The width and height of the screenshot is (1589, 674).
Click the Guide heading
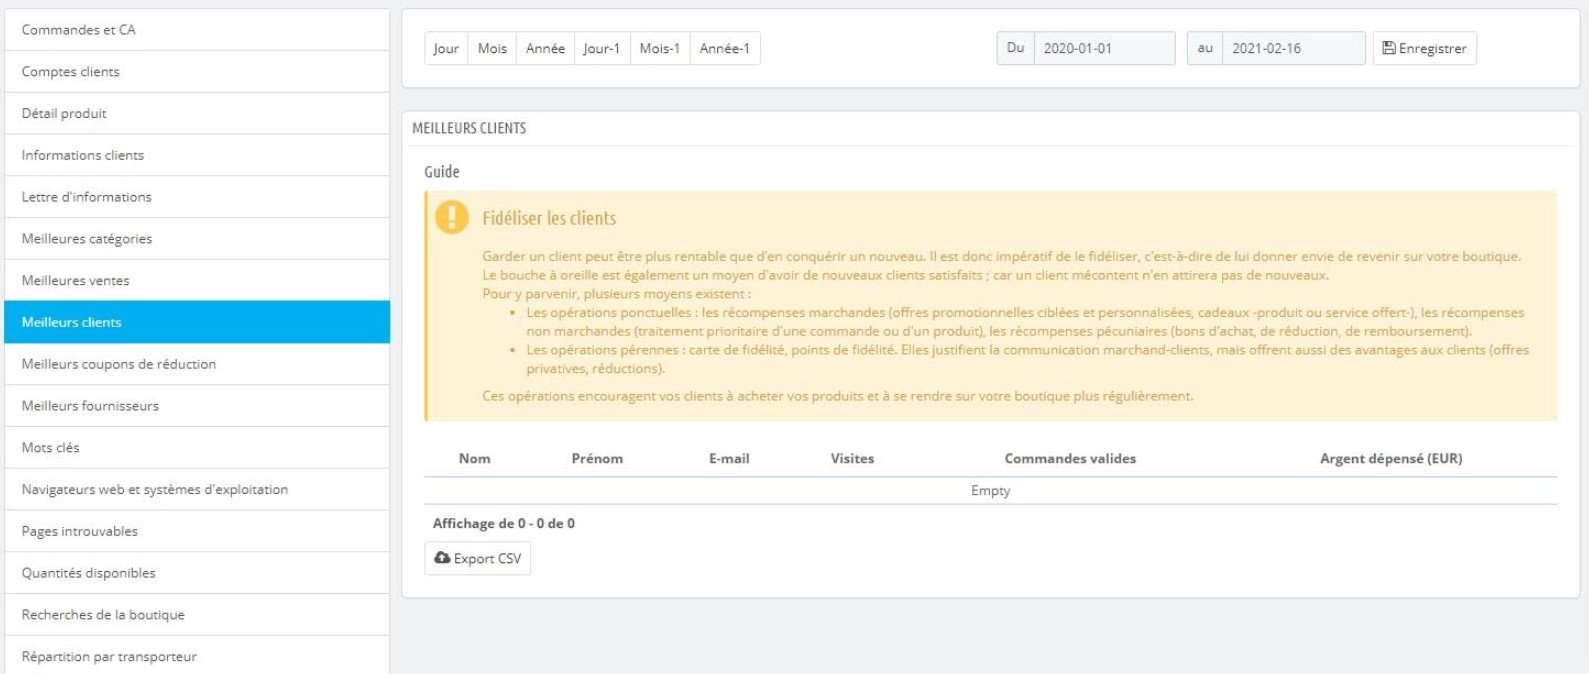[442, 172]
